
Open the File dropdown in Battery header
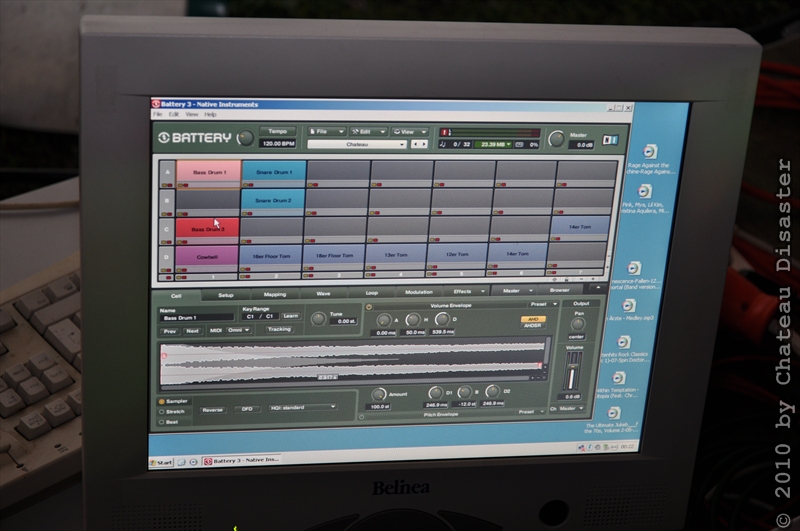click(327, 132)
